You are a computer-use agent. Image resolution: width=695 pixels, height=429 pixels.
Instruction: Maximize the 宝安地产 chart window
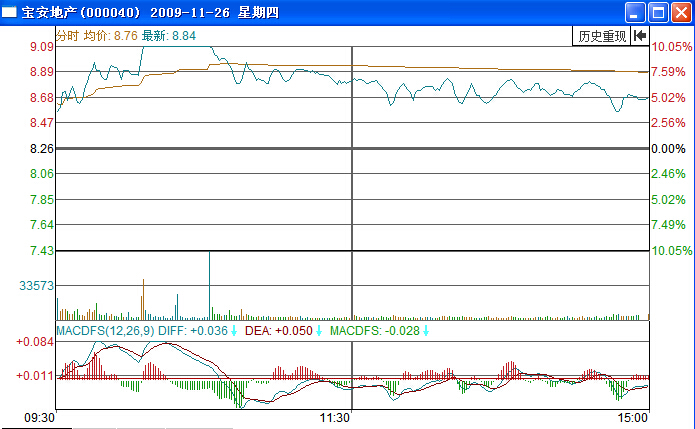point(657,13)
